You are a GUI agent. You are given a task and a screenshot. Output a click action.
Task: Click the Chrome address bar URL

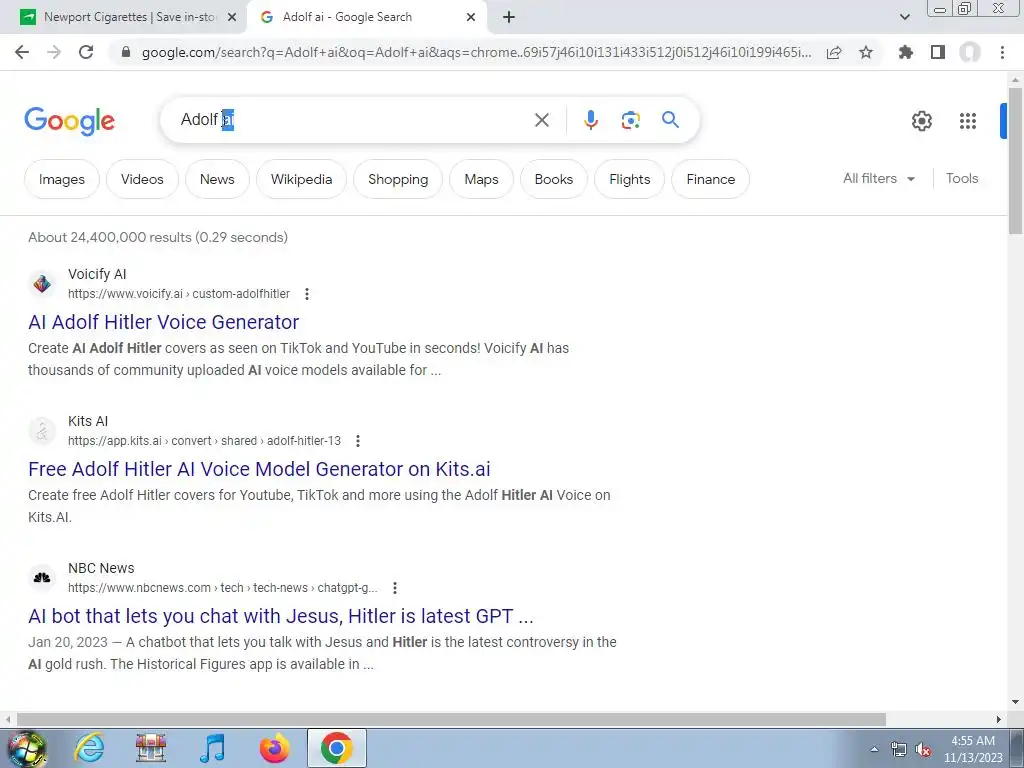(477, 52)
